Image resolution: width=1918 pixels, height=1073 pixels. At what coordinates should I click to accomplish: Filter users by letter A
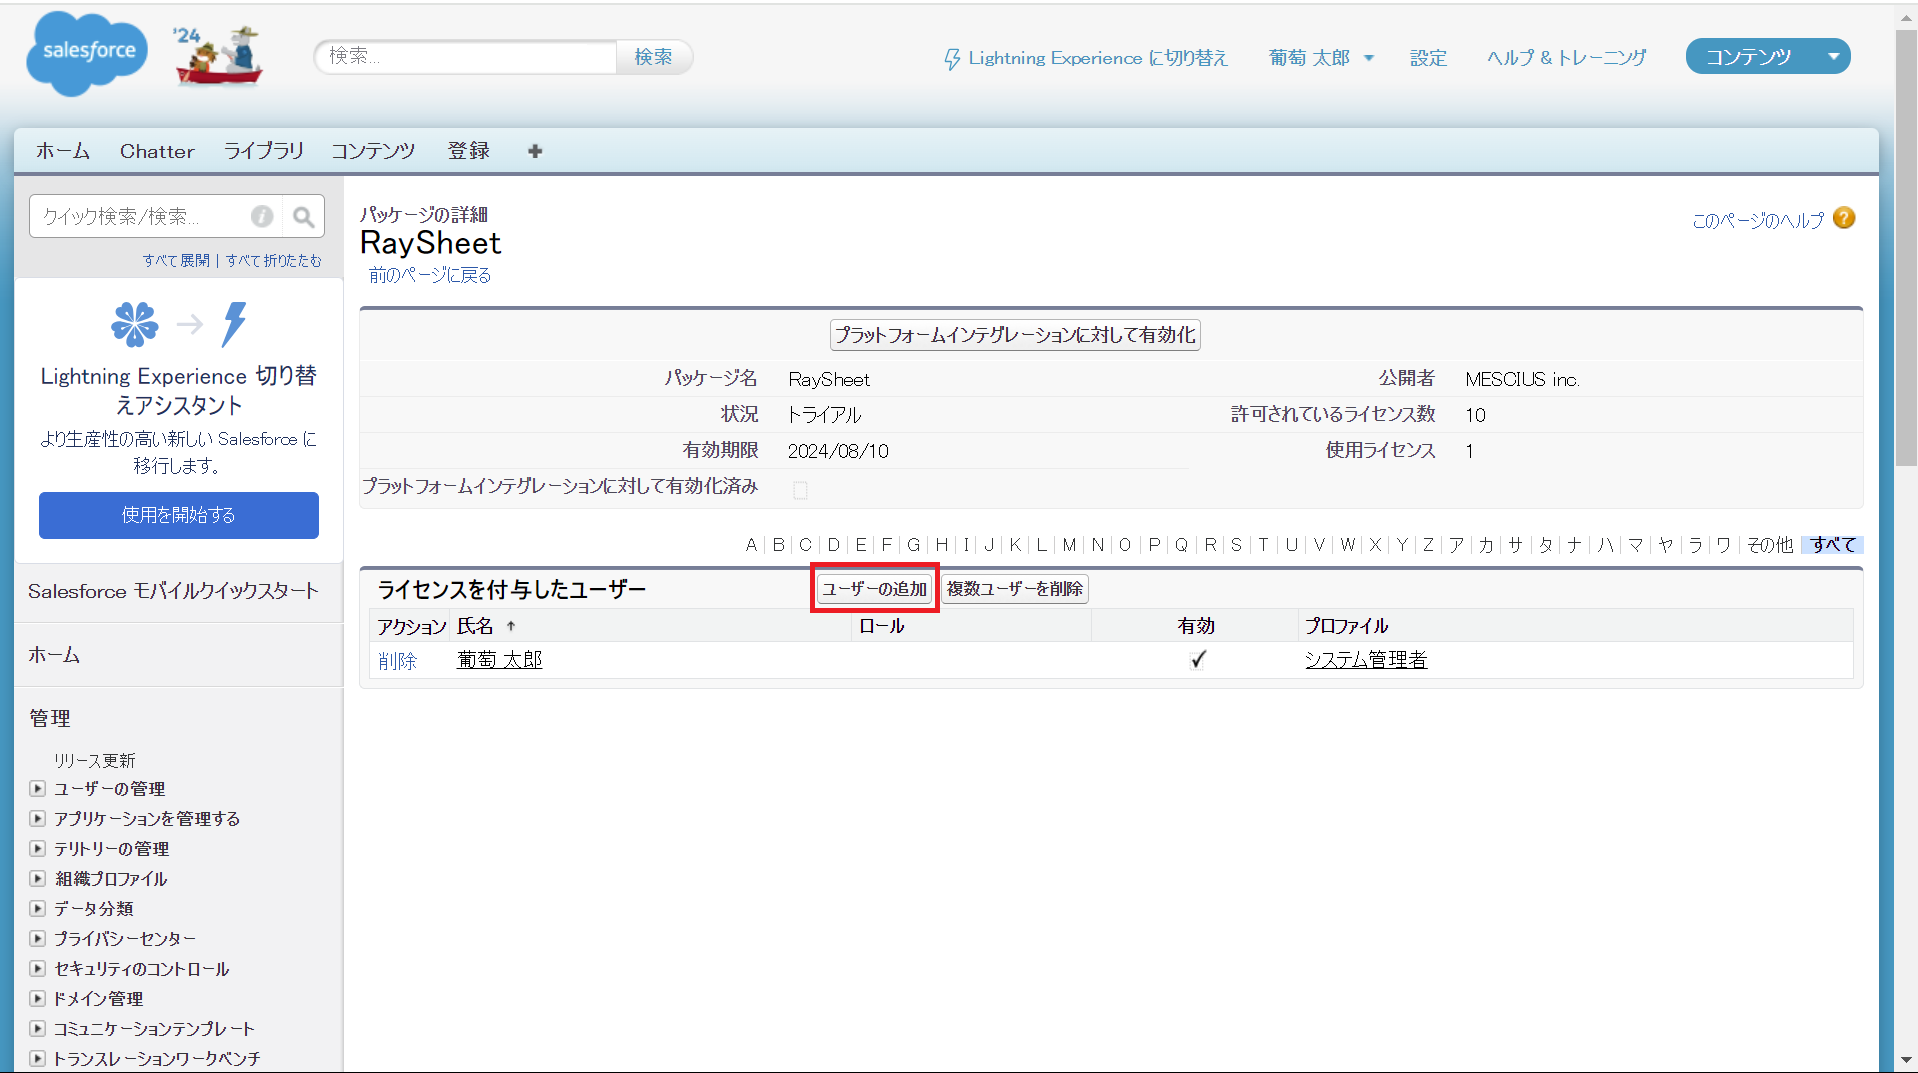coord(751,545)
